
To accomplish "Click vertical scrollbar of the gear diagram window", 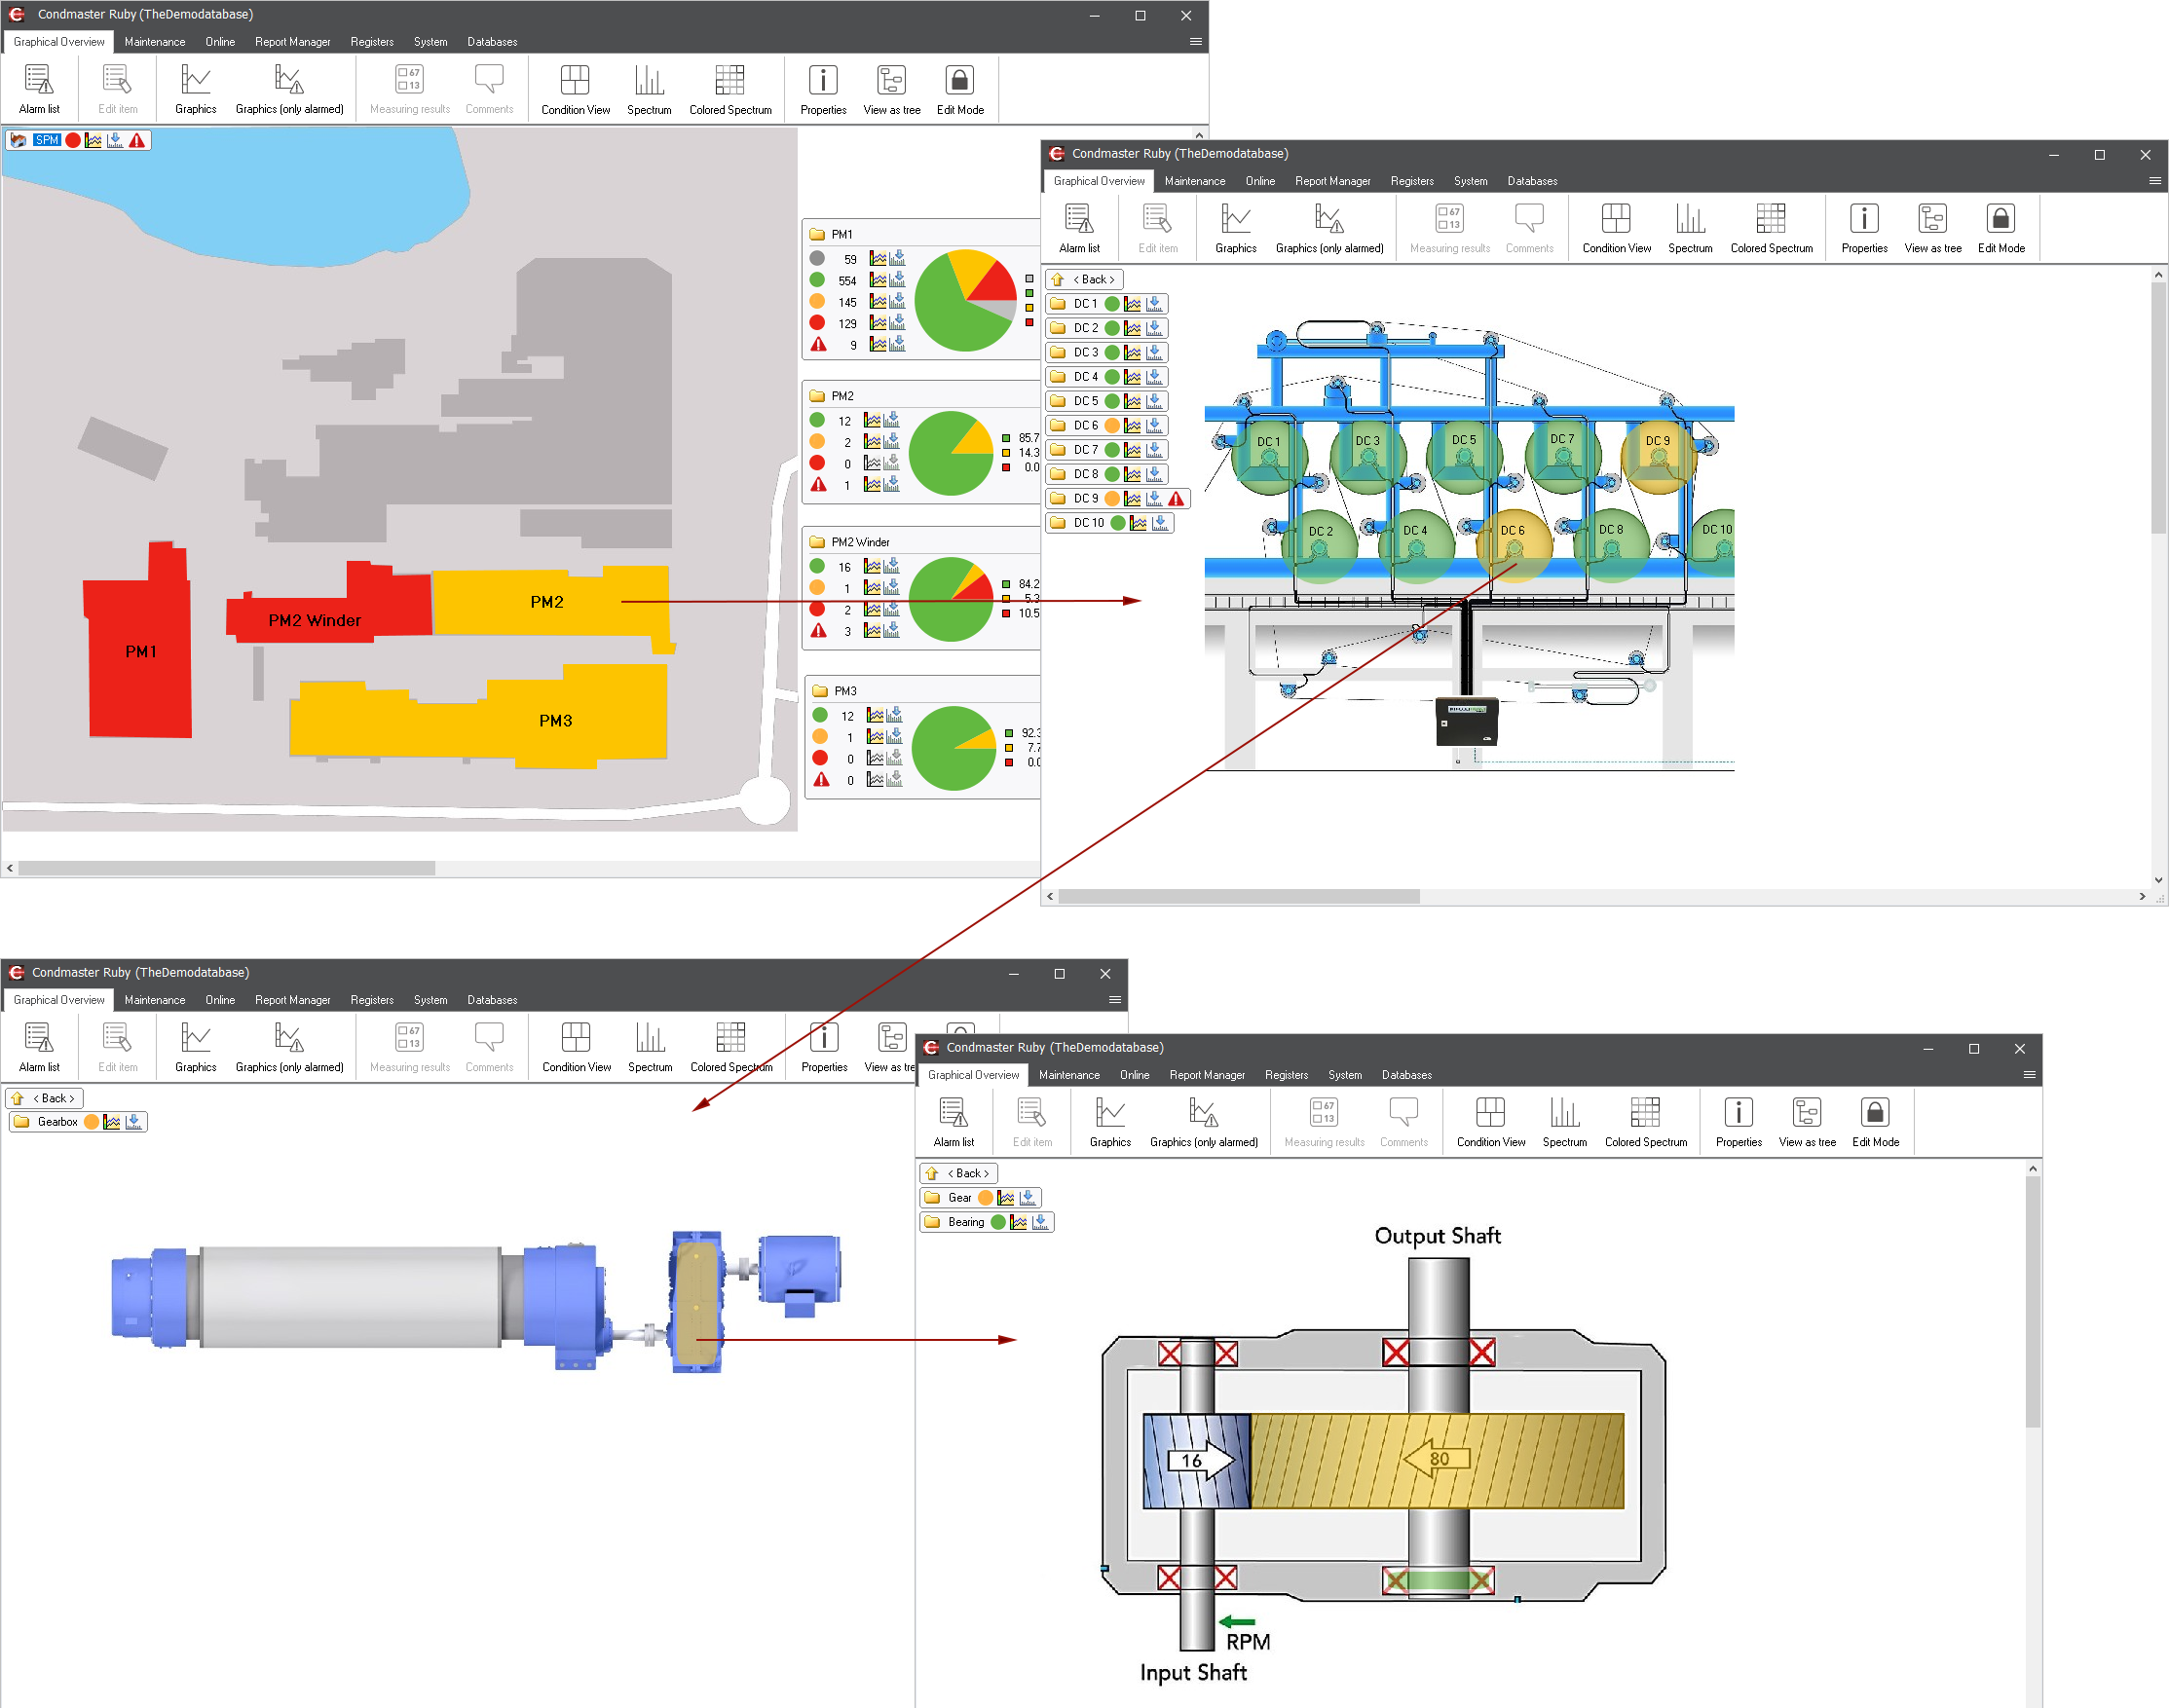I will 2032,1300.
